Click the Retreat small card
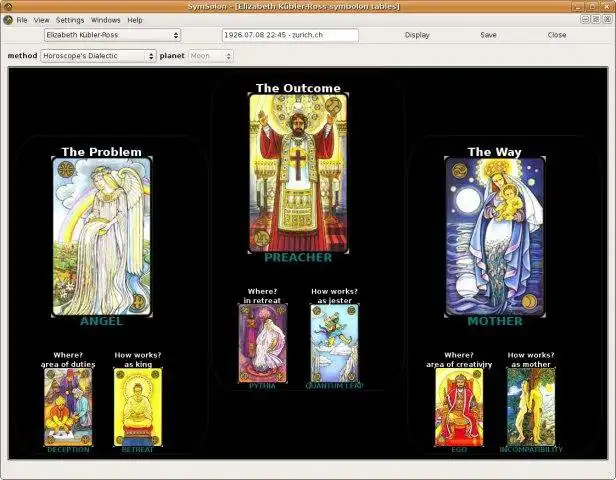The image size is (616, 480). tap(137, 407)
